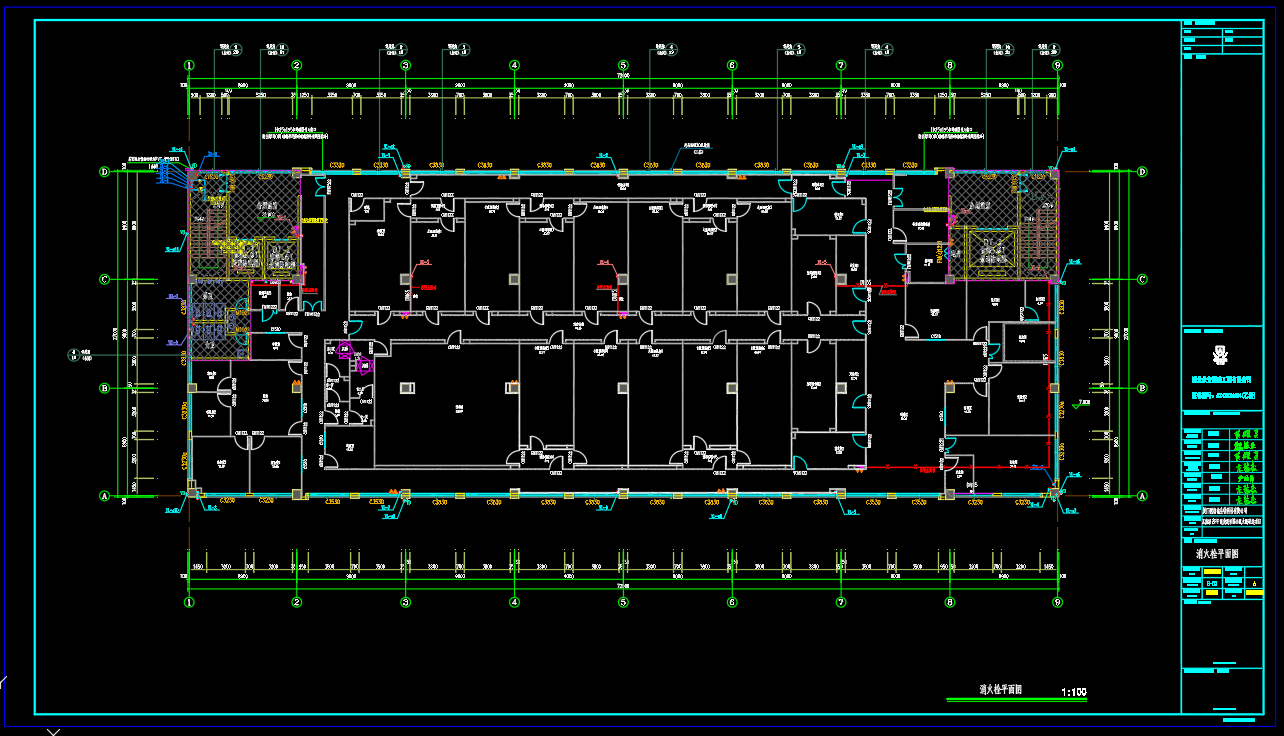
Task: Select grid axis bubble 2 at bottom
Action: [x=297, y=602]
